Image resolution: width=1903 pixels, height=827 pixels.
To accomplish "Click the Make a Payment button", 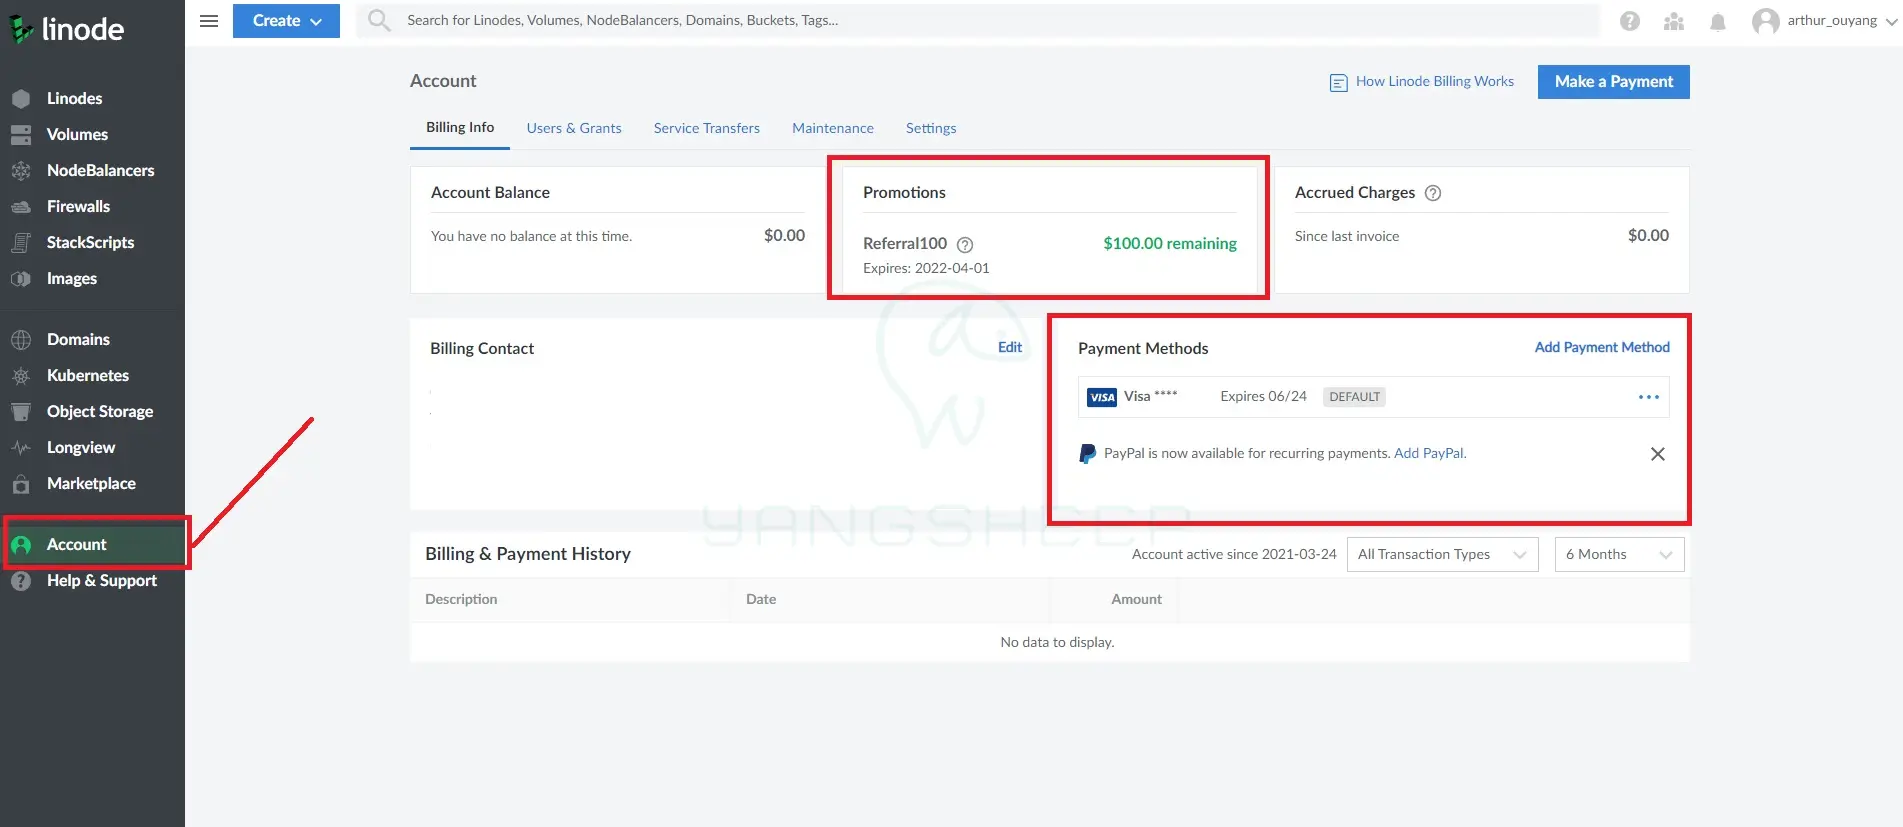I will pyautogui.click(x=1614, y=82).
